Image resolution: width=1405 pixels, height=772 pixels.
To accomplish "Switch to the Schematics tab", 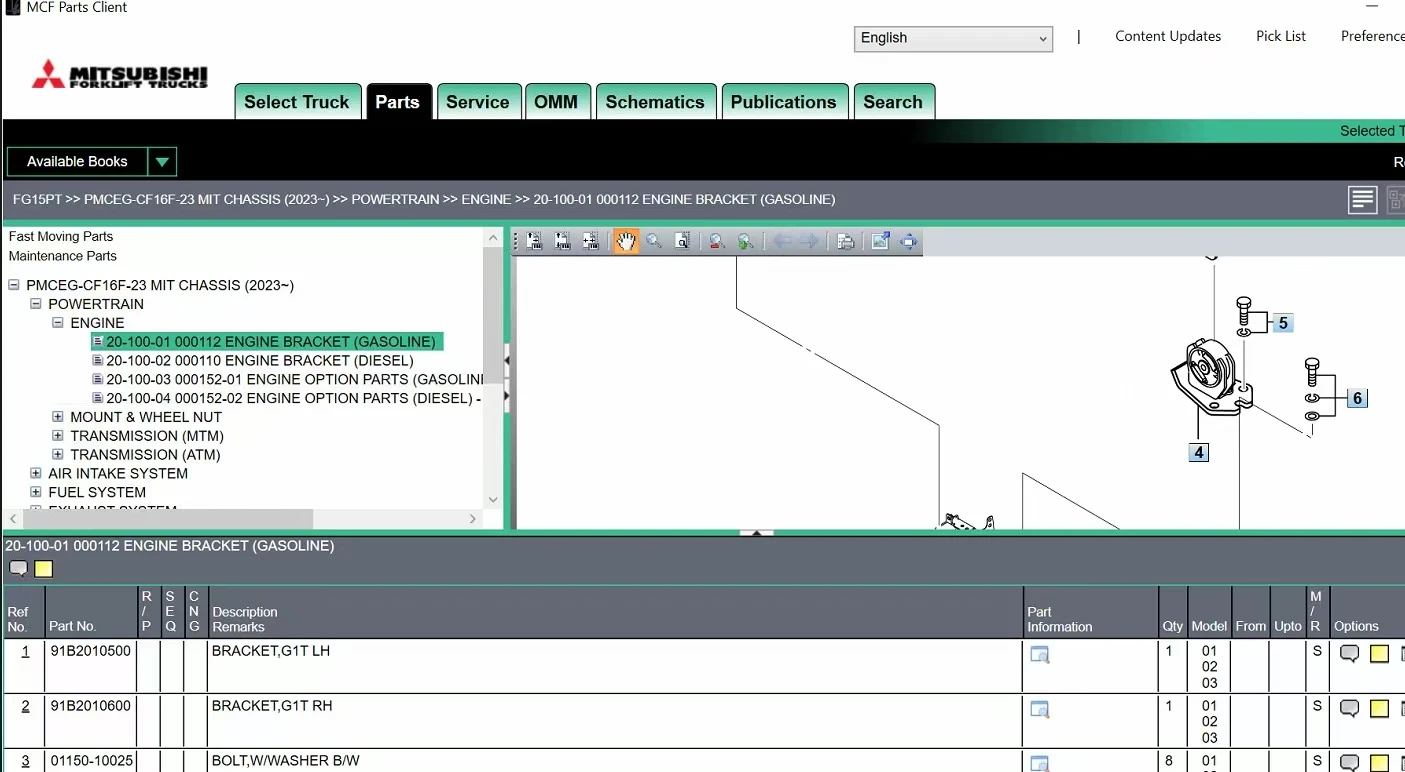I will [x=654, y=102].
